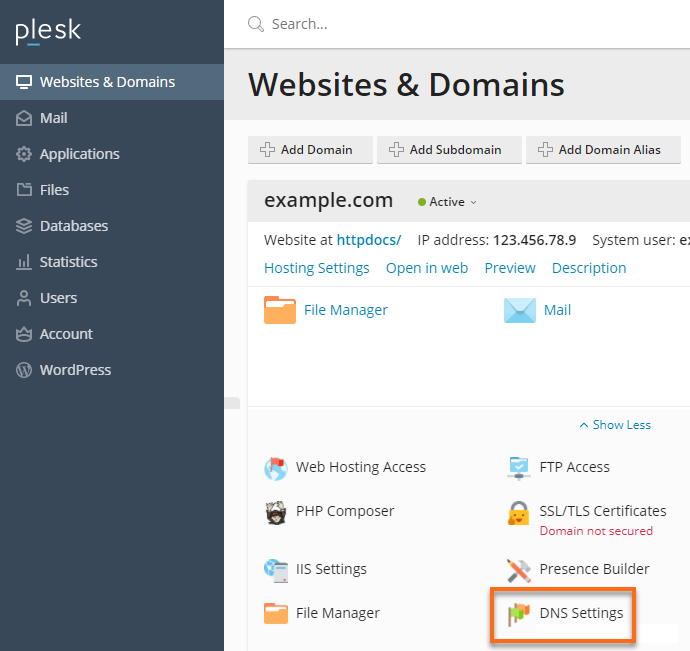The image size is (690, 651).
Task: Click the WordPress logo sidebar icon
Action: point(24,370)
